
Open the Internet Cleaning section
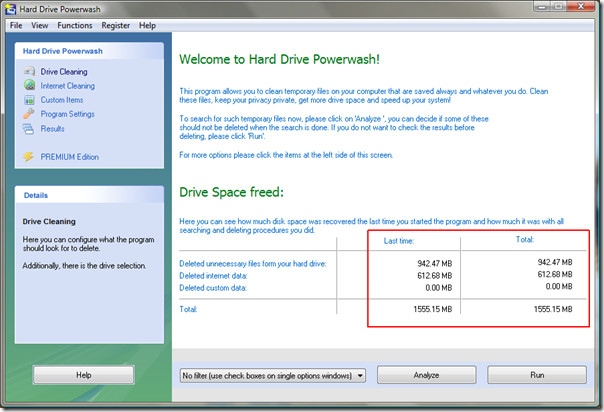click(x=68, y=86)
